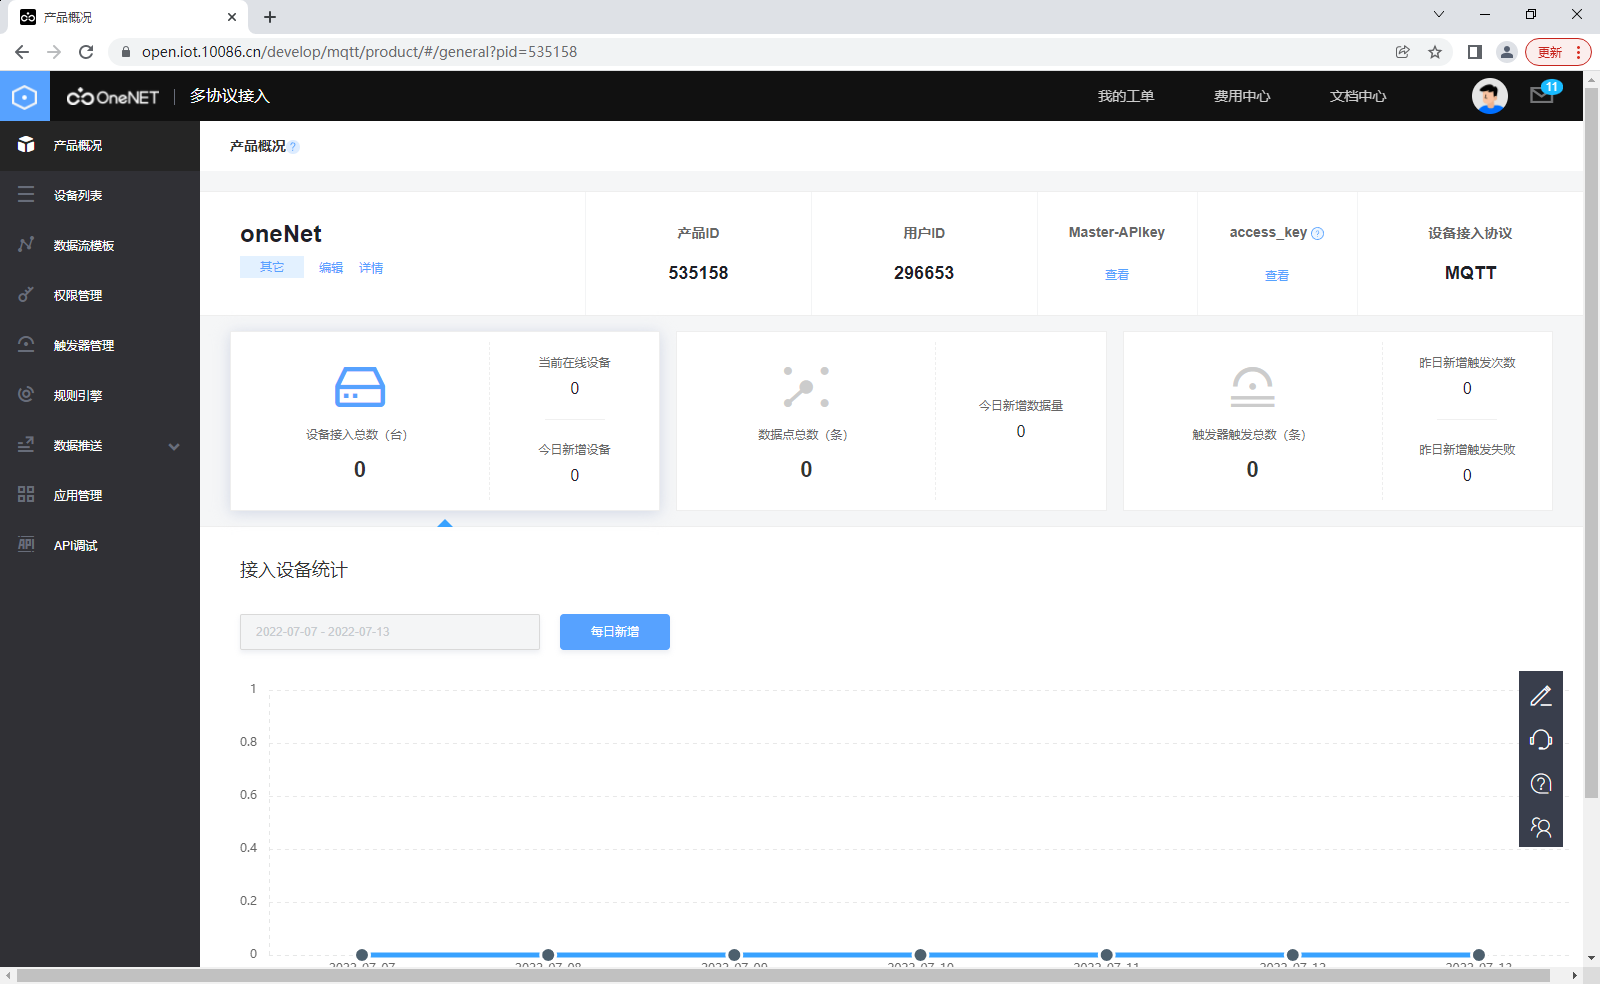This screenshot has width=1600, height=984.
Task: Click the question mark help icon on floating panel
Action: (x=1540, y=784)
